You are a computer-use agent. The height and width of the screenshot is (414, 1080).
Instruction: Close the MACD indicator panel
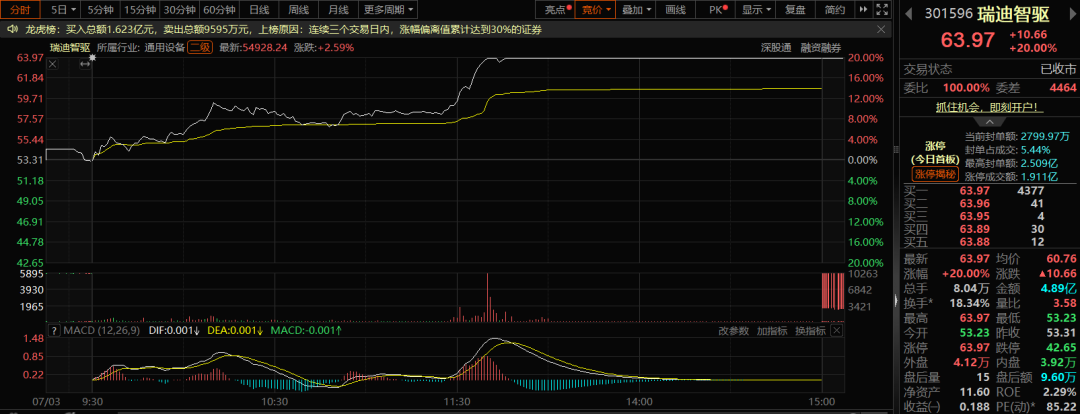[x=836, y=331]
